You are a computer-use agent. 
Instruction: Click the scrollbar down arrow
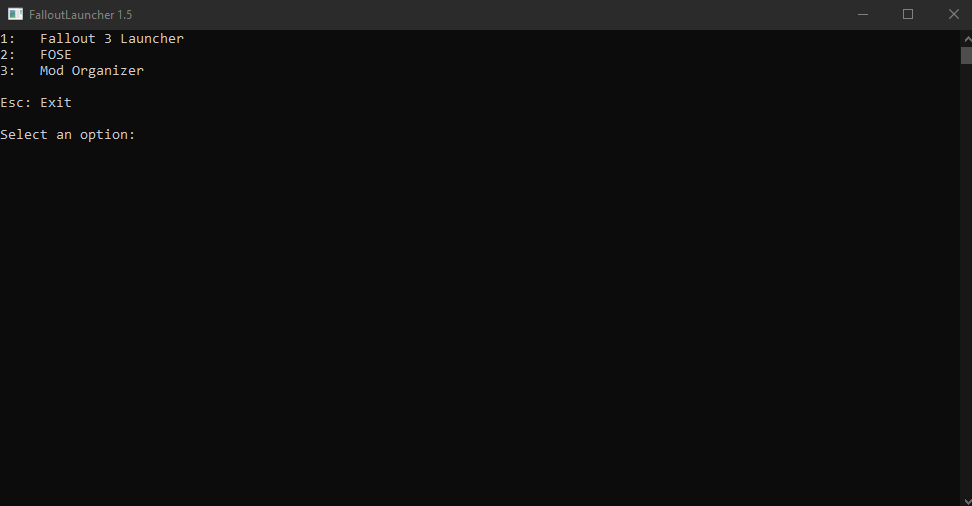click(966, 500)
